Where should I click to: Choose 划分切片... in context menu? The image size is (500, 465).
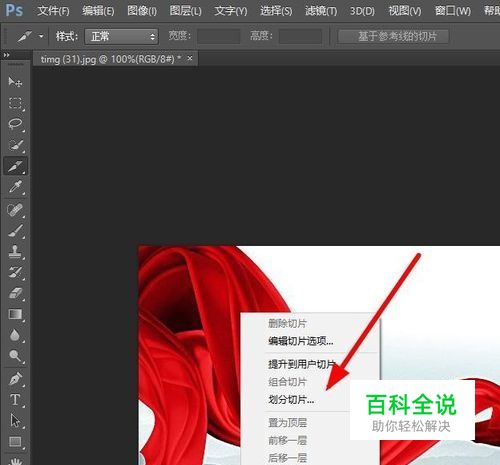[x=291, y=399]
